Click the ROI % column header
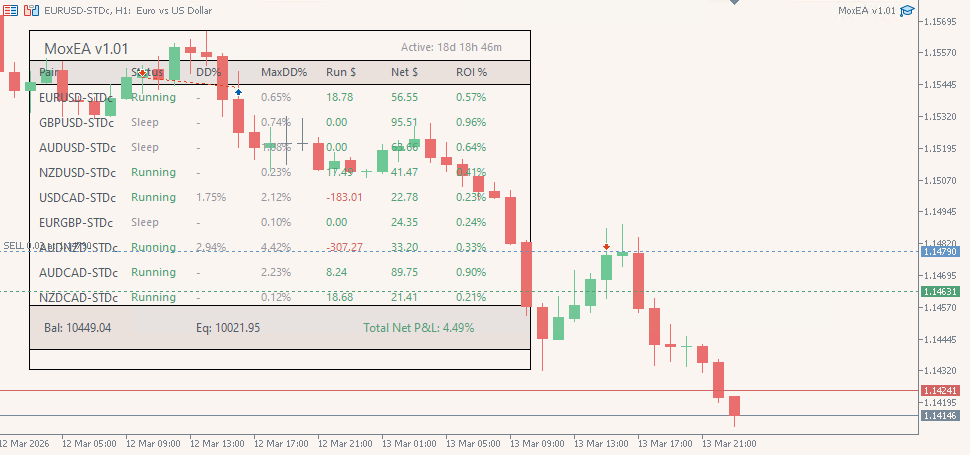The height and width of the screenshot is (455, 970). tap(471, 72)
